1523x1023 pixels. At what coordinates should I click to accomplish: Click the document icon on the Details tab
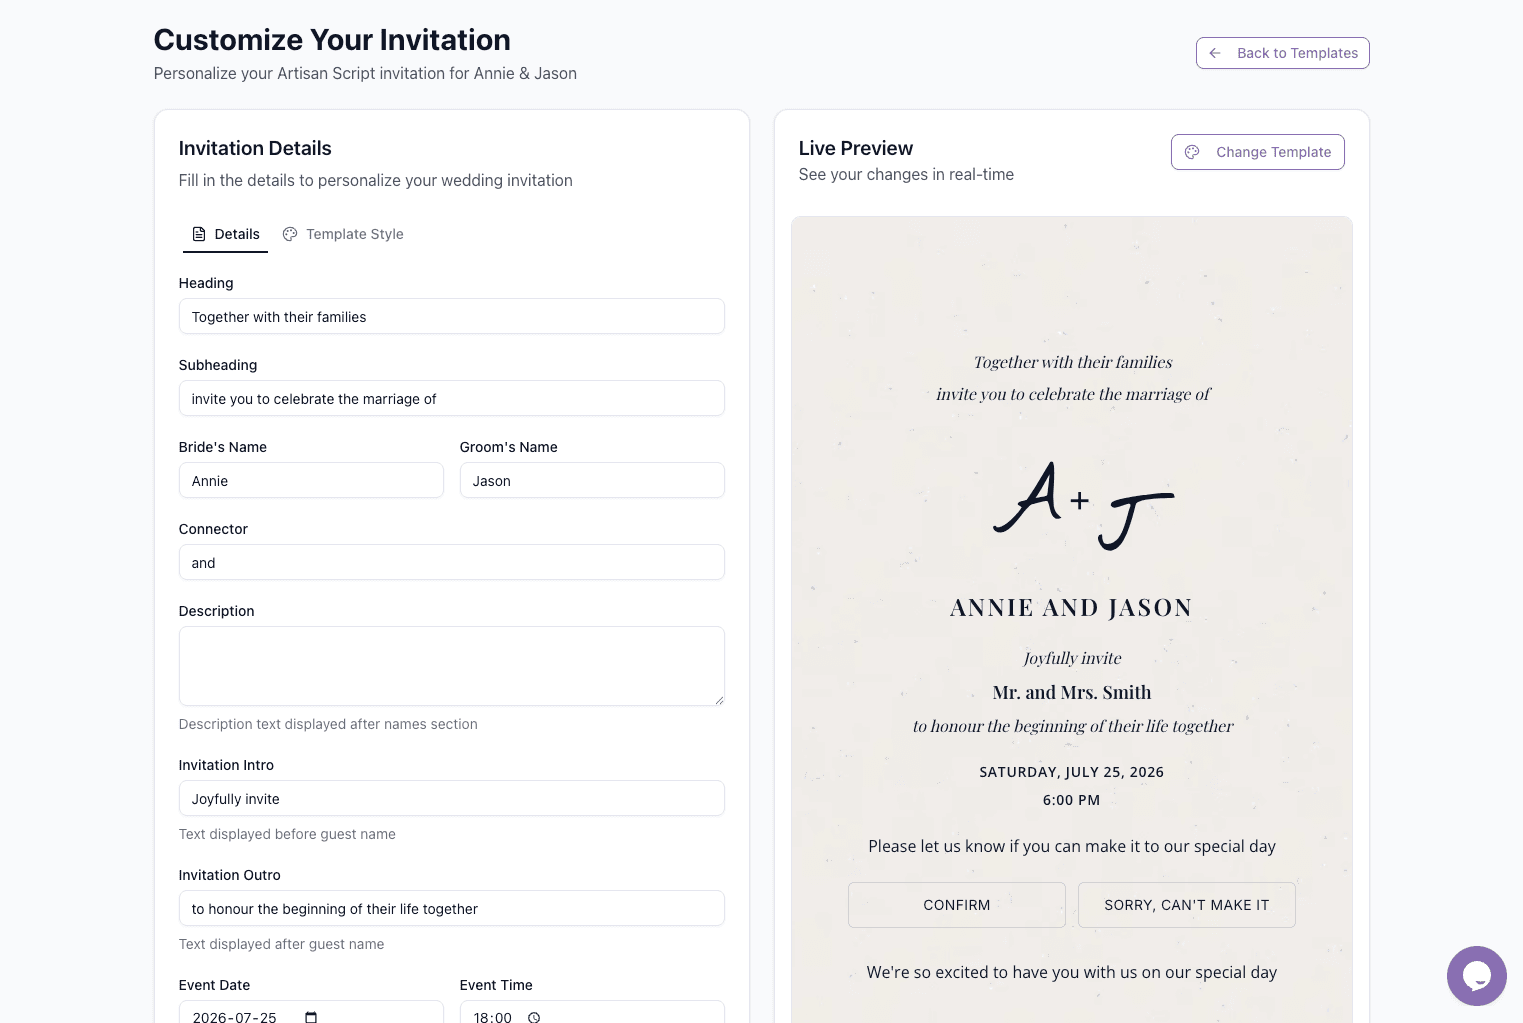198,234
